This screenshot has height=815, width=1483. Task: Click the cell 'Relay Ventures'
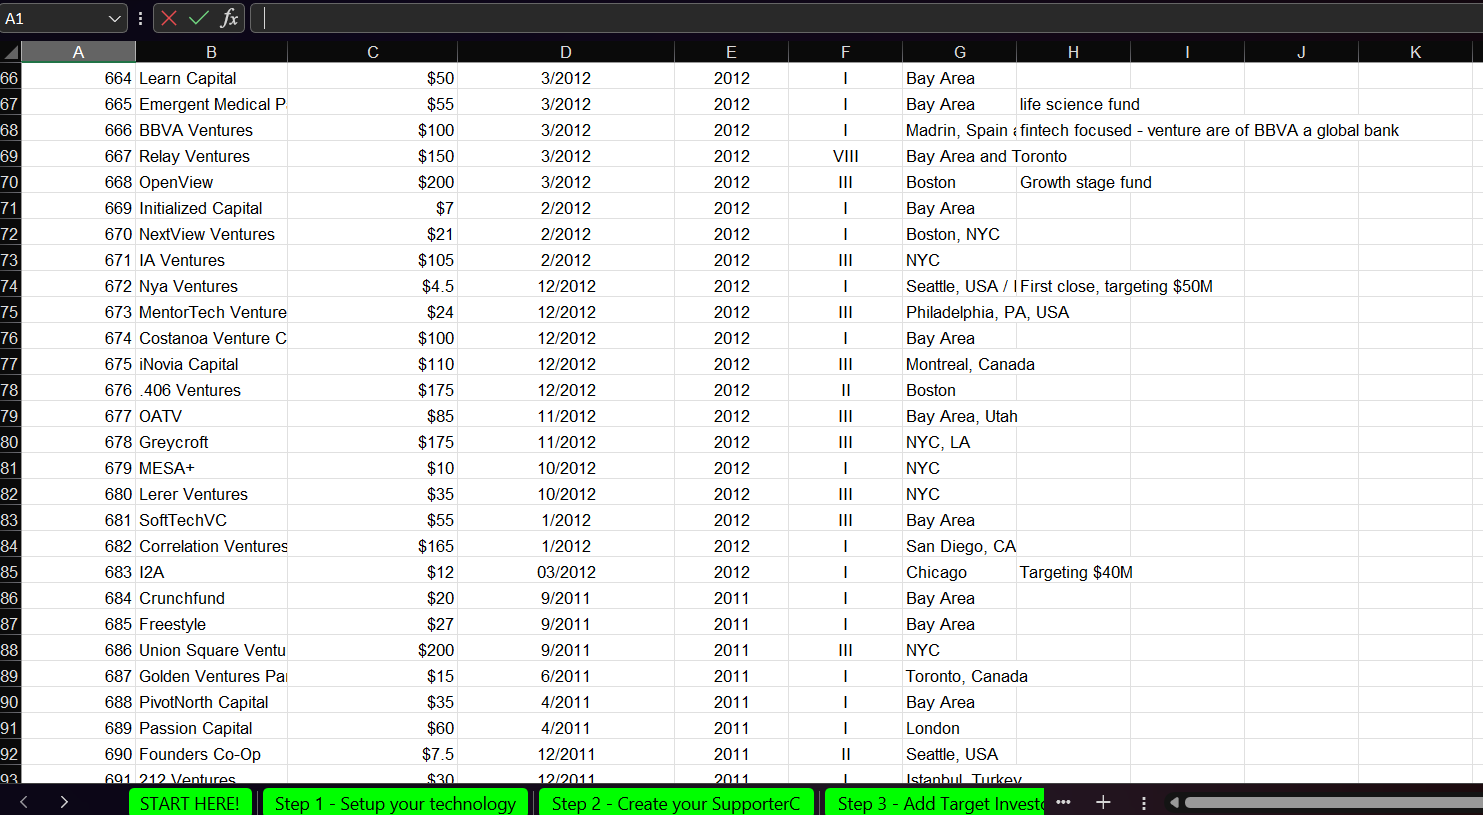pyautogui.click(x=211, y=156)
